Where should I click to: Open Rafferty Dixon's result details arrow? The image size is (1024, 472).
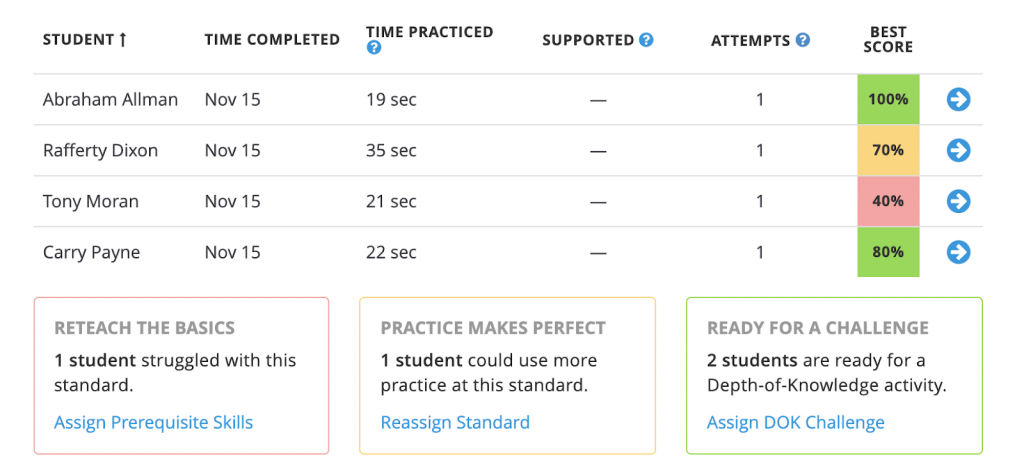tap(958, 150)
